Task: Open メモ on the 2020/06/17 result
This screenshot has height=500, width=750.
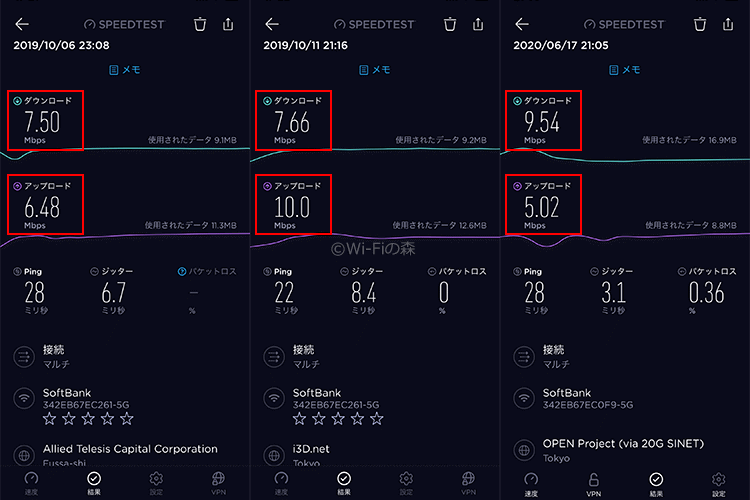Action: (x=624, y=70)
